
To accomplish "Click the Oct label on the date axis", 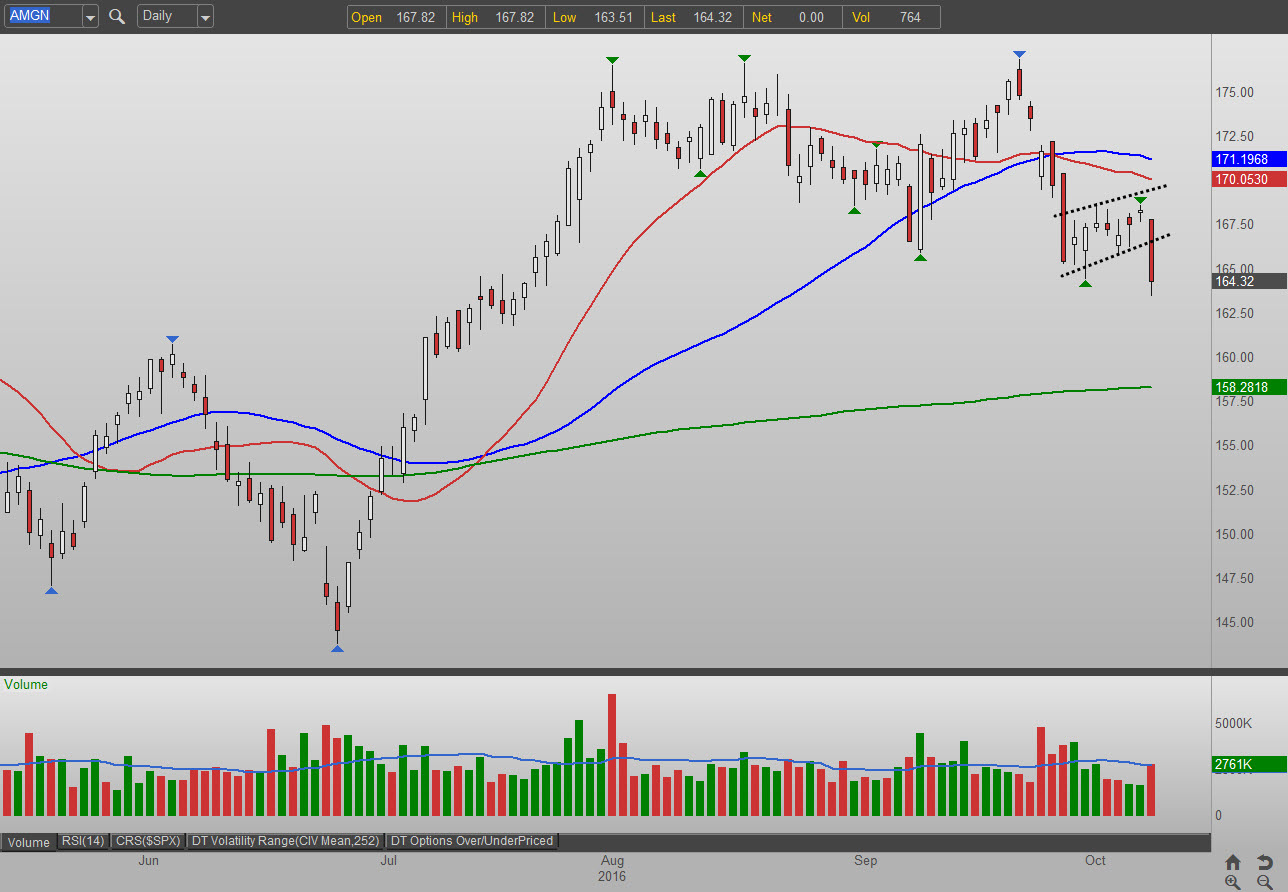I will click(x=1096, y=861).
